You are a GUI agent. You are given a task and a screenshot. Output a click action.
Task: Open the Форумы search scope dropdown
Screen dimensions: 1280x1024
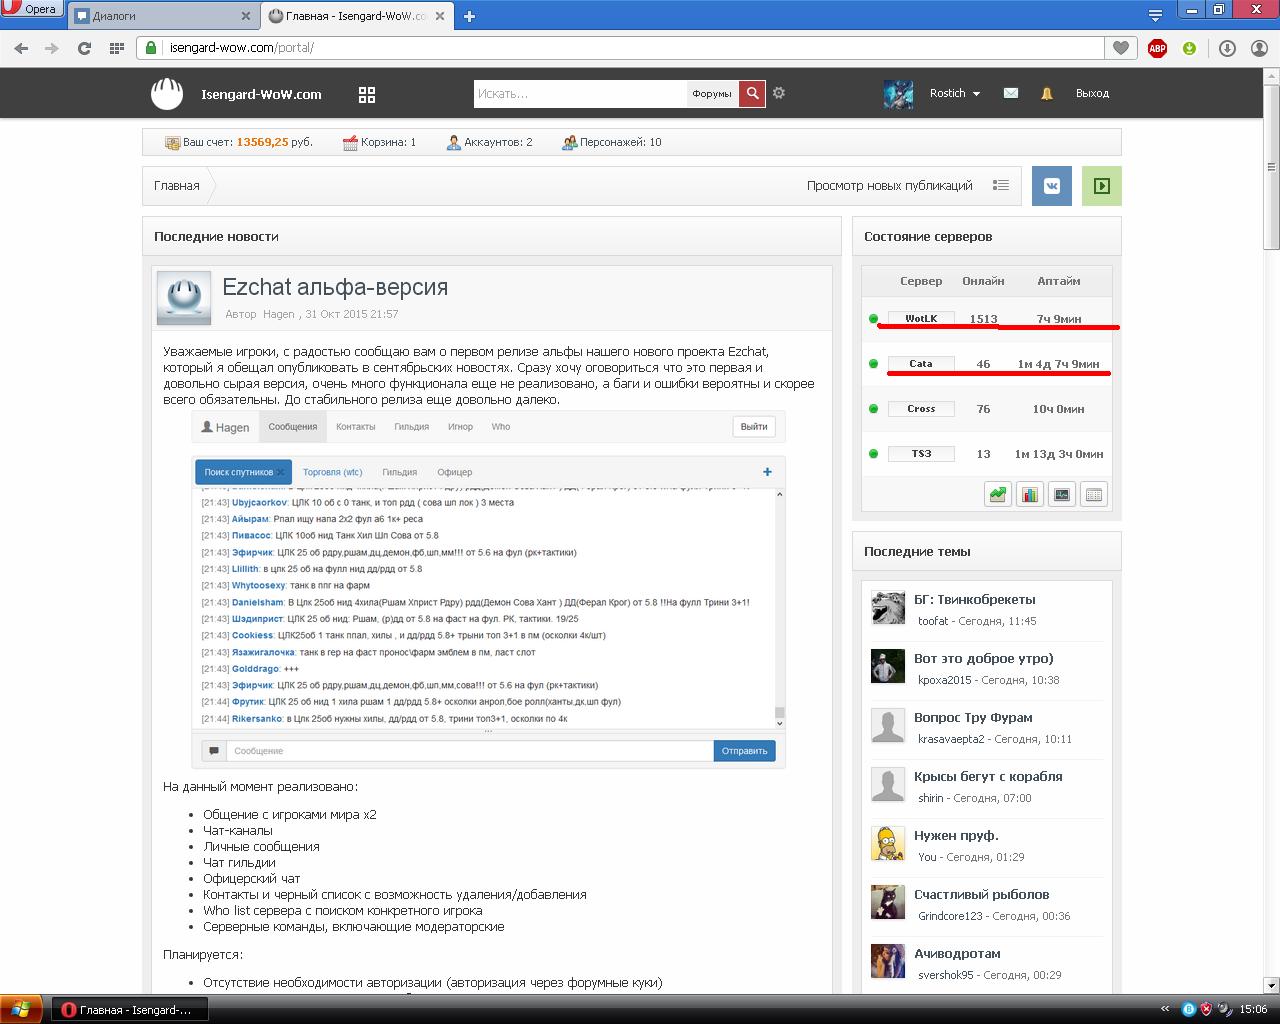[x=712, y=94]
